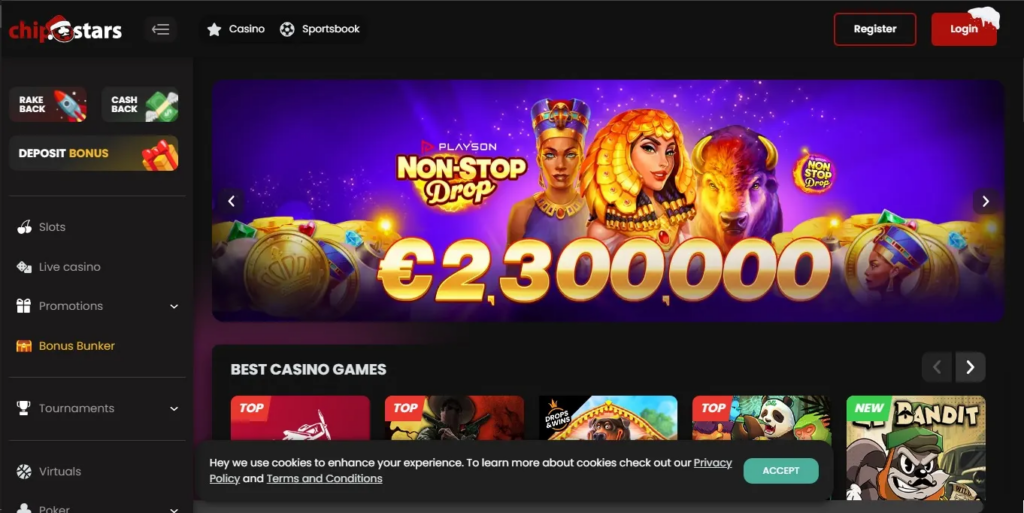Click the red Login button
Viewport: 1024px width, 513px height.
[x=964, y=29]
